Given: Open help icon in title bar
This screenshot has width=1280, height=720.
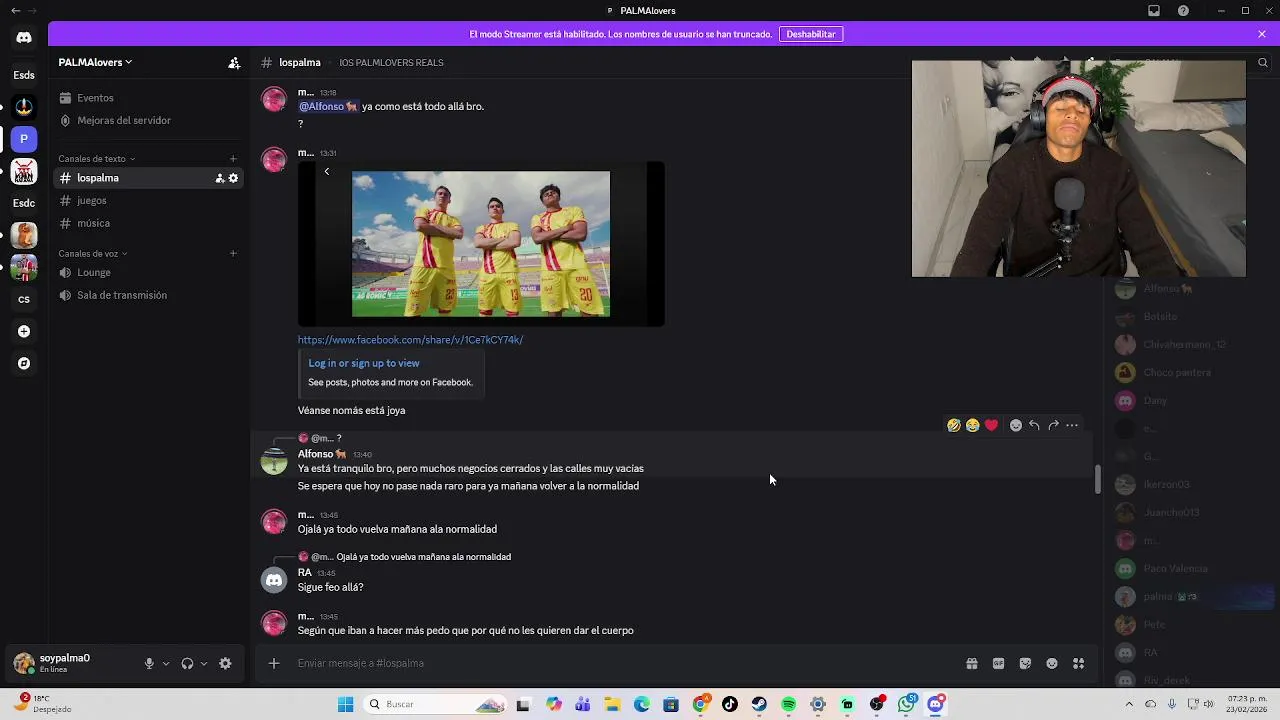Looking at the screenshot, I should [1184, 11].
